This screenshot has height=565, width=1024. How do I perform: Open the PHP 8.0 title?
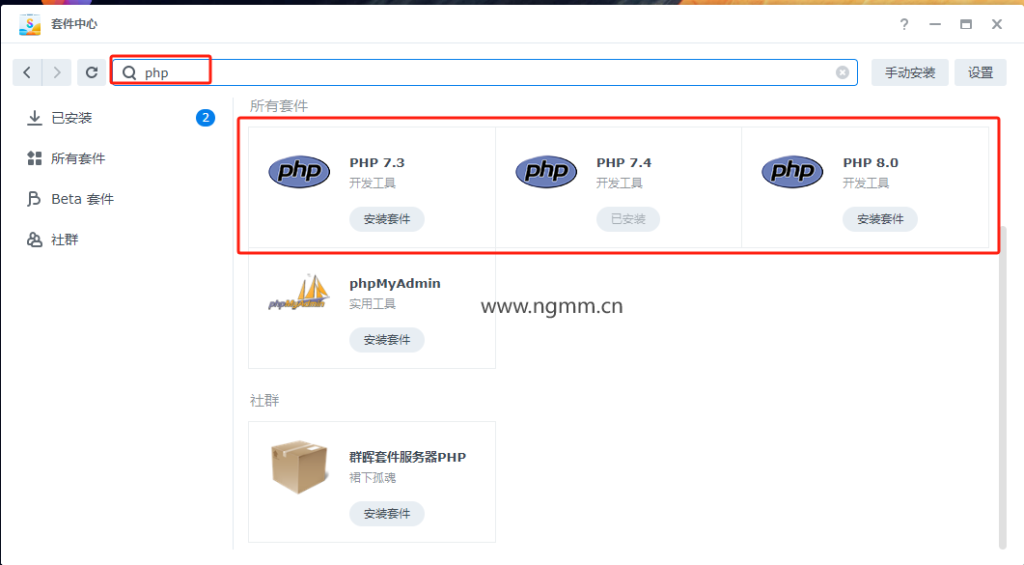coord(871,163)
